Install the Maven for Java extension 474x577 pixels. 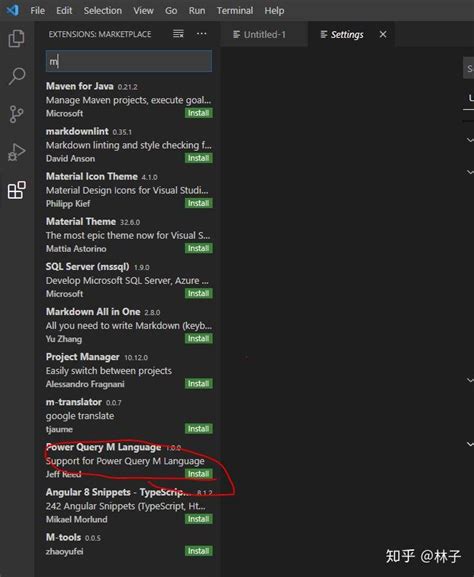[x=198, y=113]
